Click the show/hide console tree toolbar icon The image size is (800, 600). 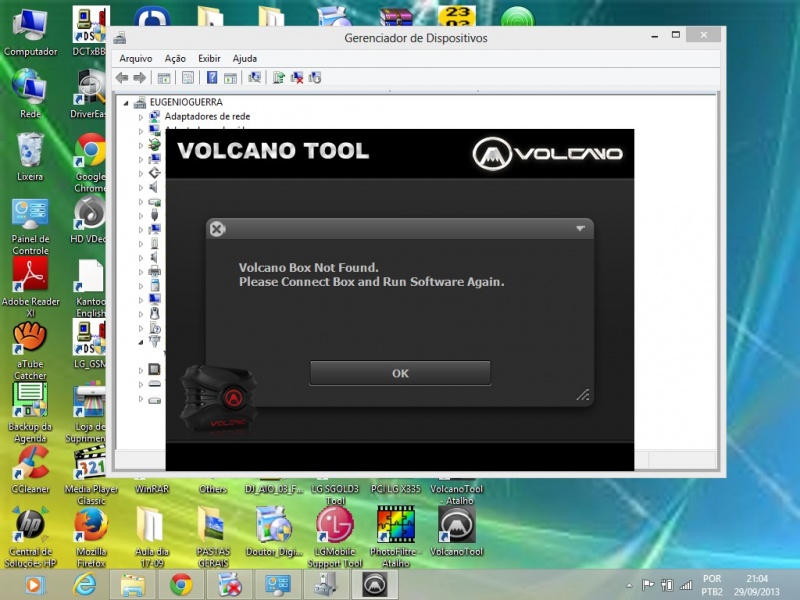[x=164, y=78]
